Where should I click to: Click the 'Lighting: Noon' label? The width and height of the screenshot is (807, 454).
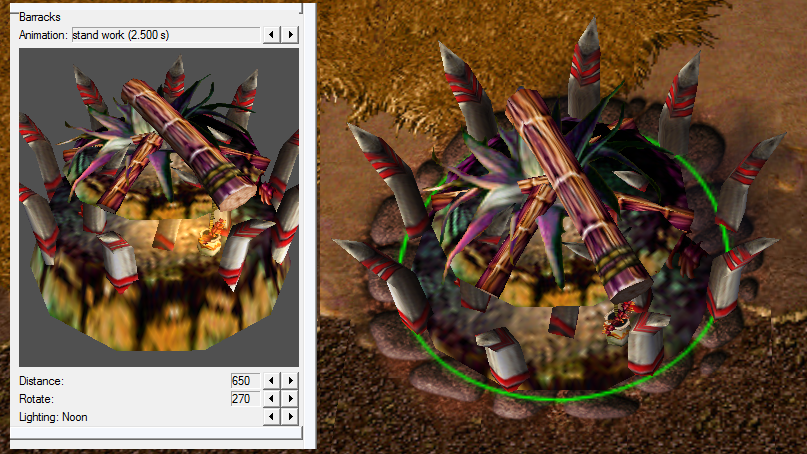53,417
